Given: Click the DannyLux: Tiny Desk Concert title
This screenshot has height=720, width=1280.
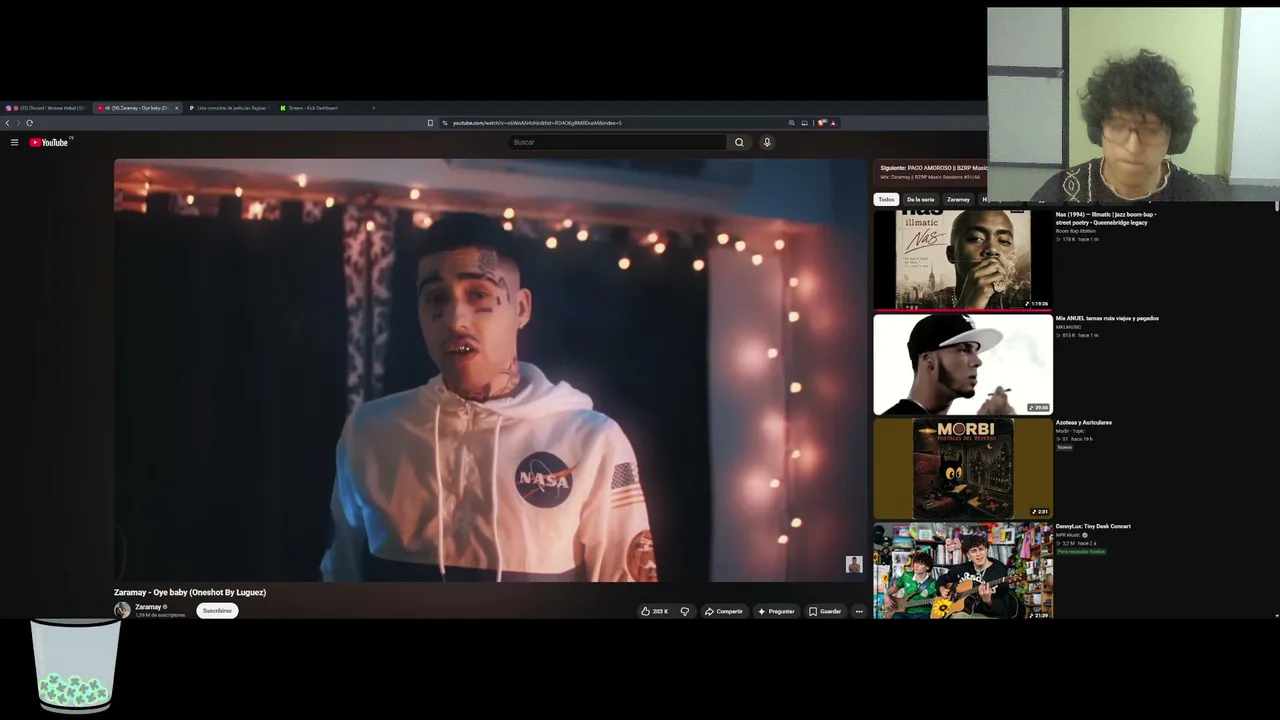Looking at the screenshot, I should click(1093, 526).
